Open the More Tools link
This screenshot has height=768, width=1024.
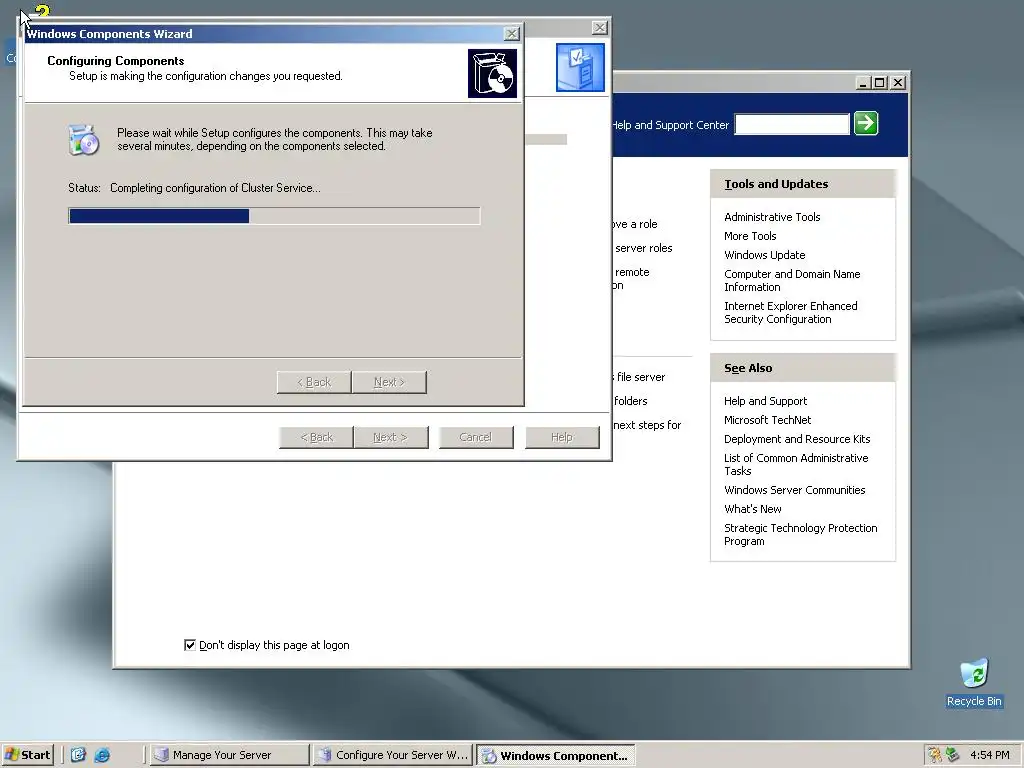(750, 236)
